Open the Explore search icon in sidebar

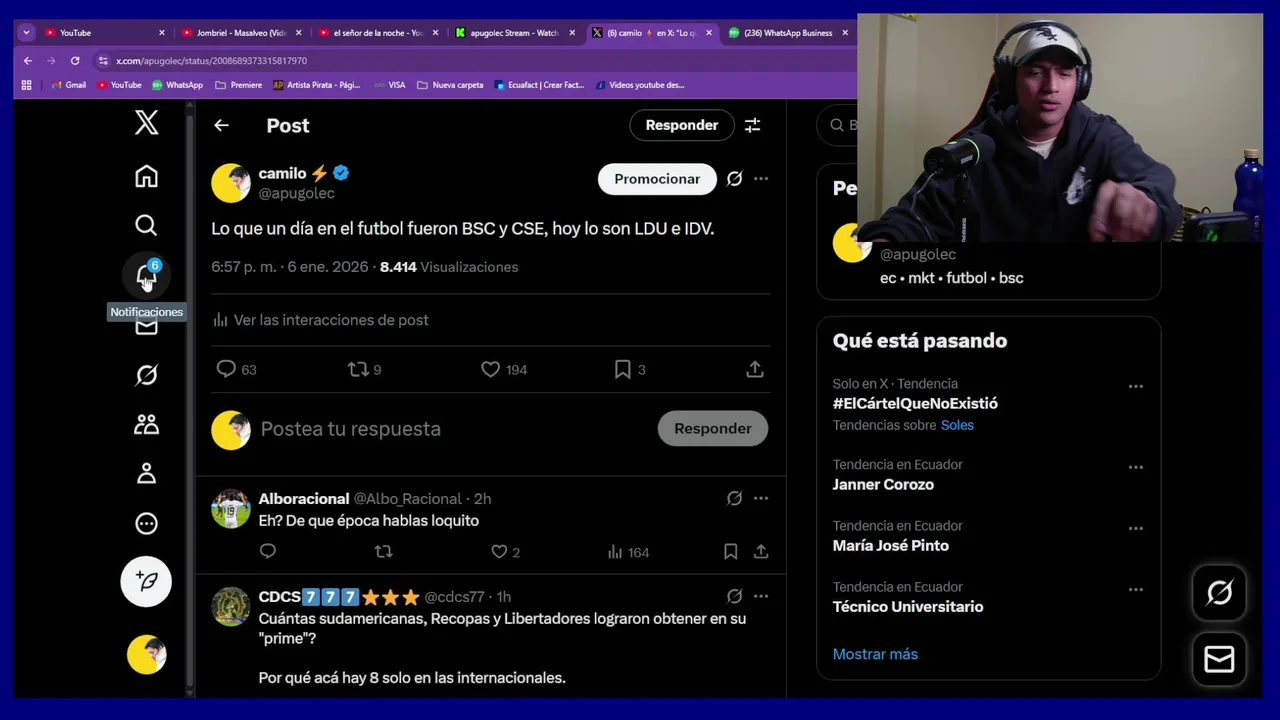coord(146,225)
